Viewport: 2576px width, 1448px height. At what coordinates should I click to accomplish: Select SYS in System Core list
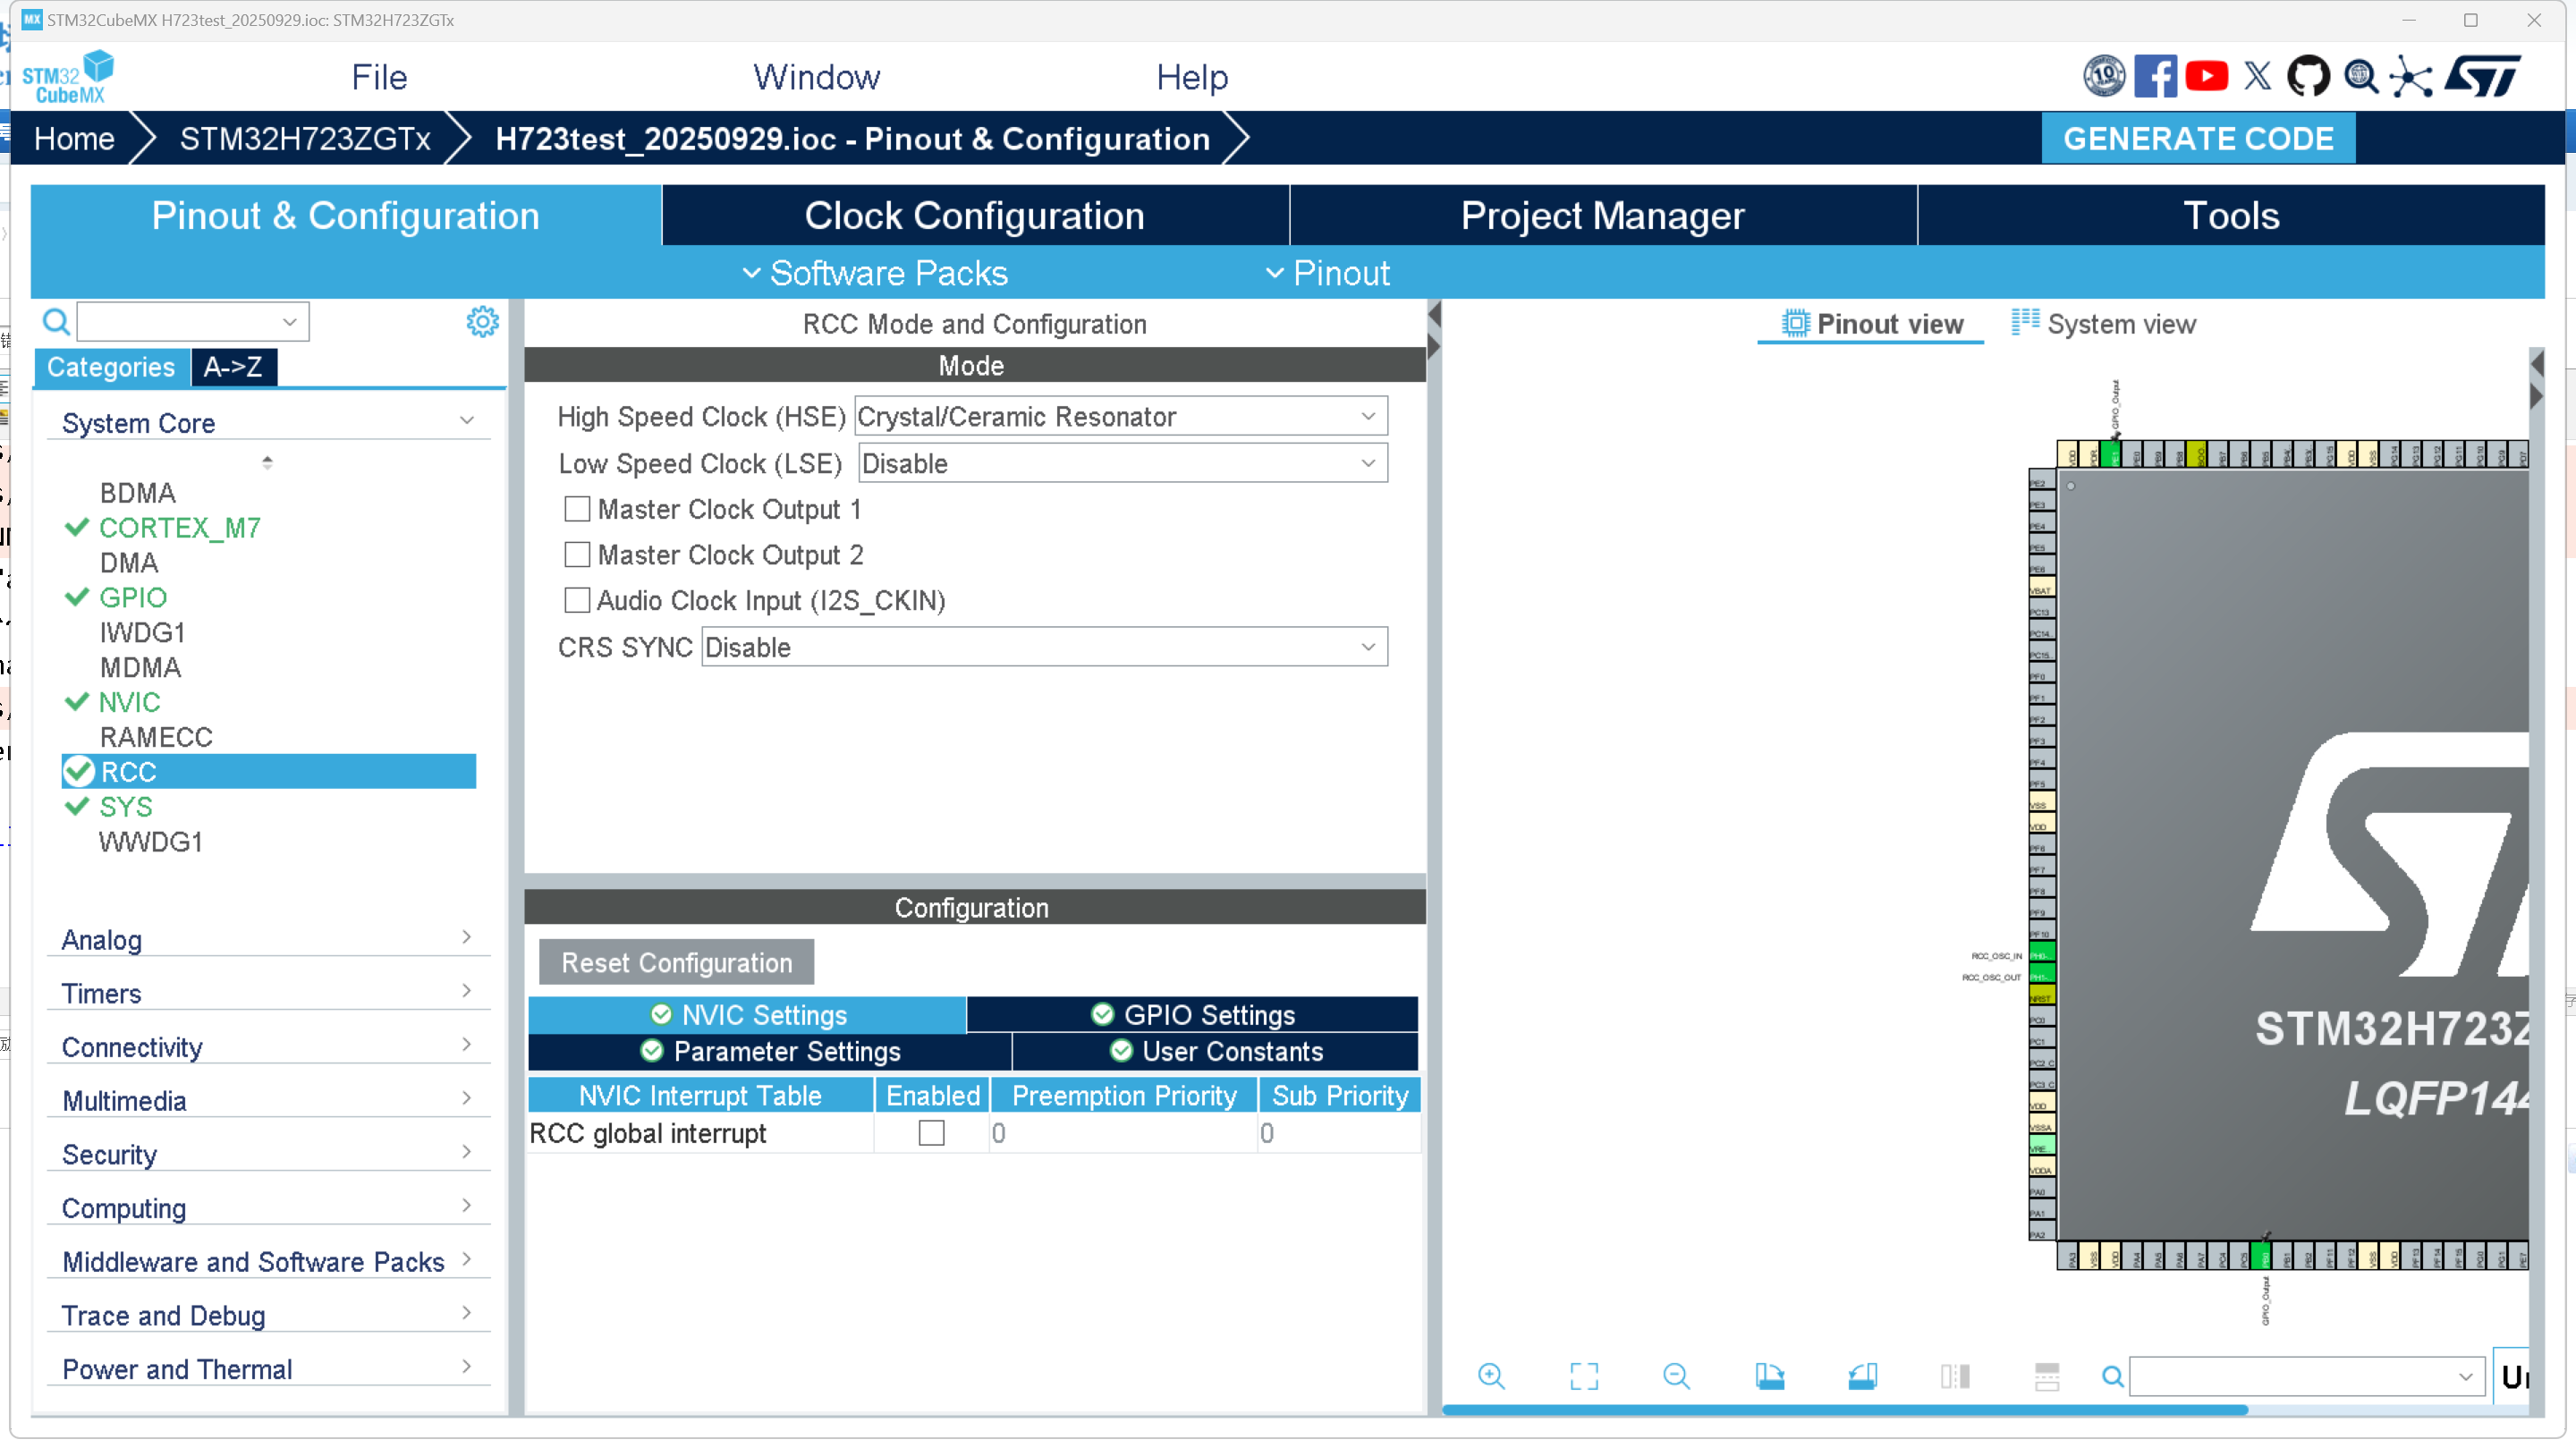pyautogui.click(x=126, y=807)
